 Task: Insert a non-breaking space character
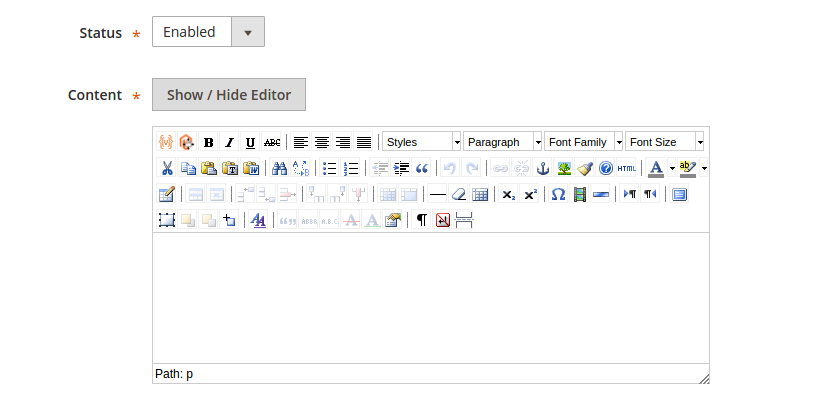443,220
